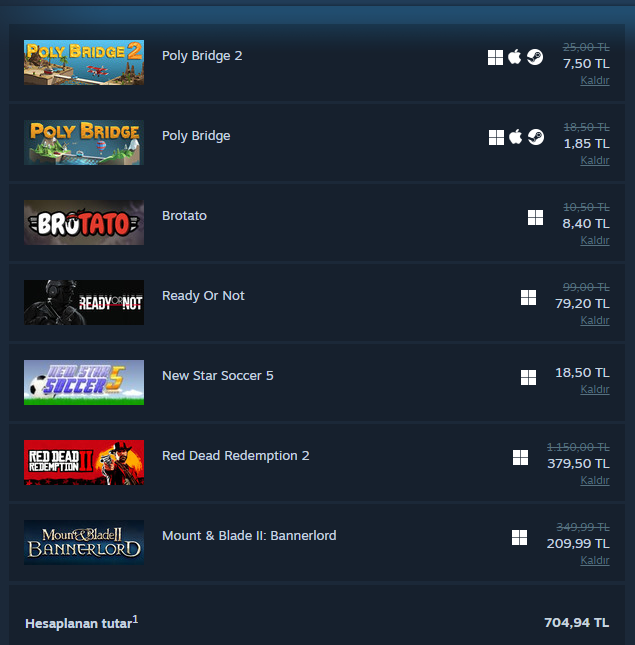The image size is (635, 645).
Task: Open the Mount & Blade II Bannerlord thumbnail
Action: click(x=84, y=543)
